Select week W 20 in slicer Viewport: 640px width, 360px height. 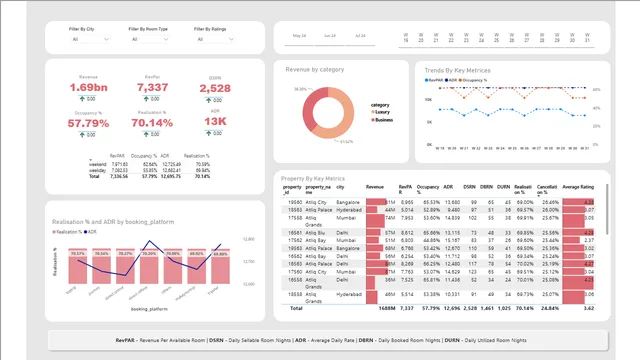pyautogui.click(x=421, y=38)
